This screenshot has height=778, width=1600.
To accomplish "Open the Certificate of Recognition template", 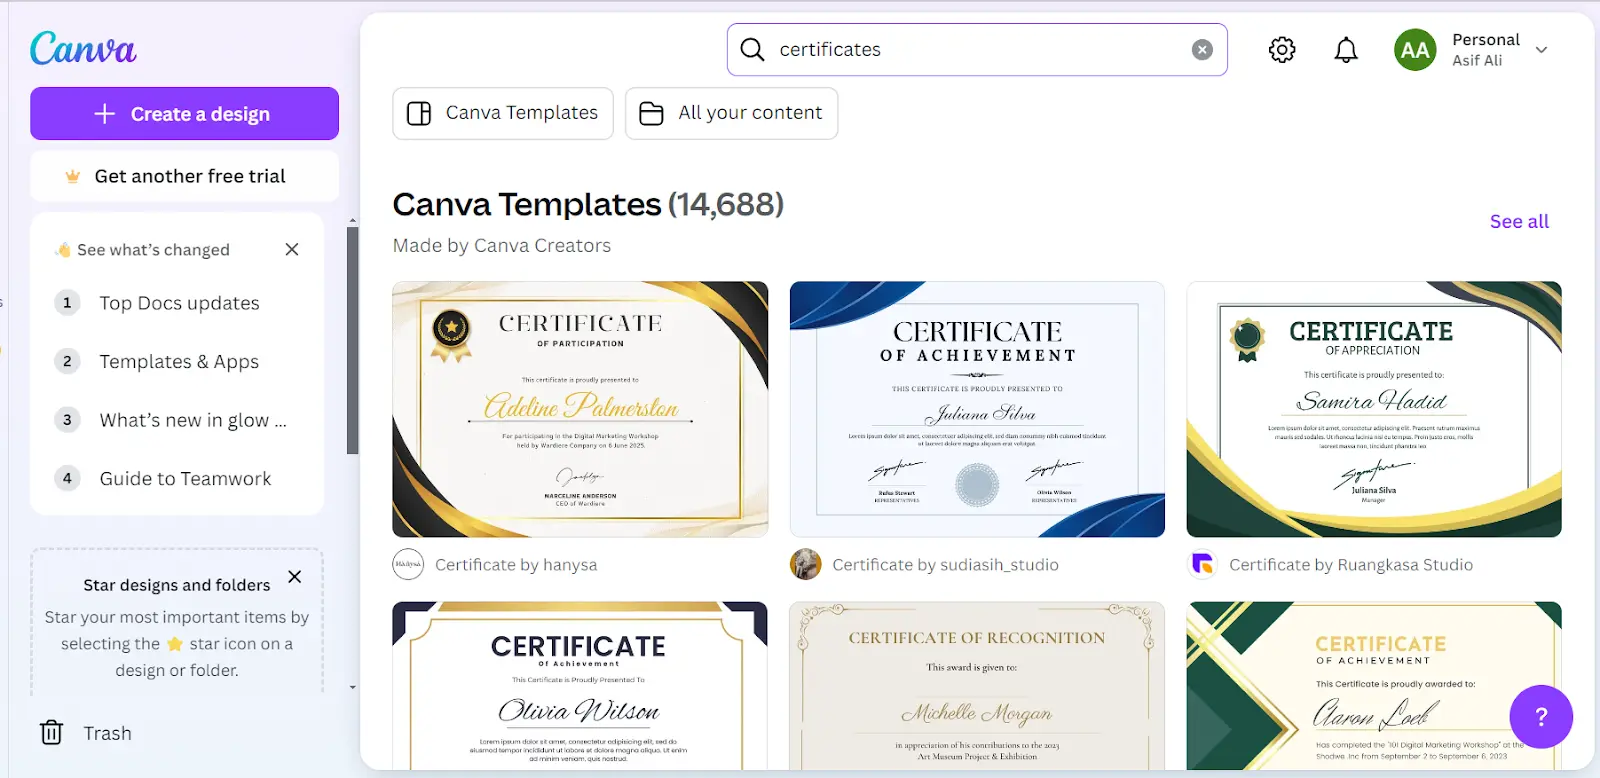I will click(x=977, y=685).
